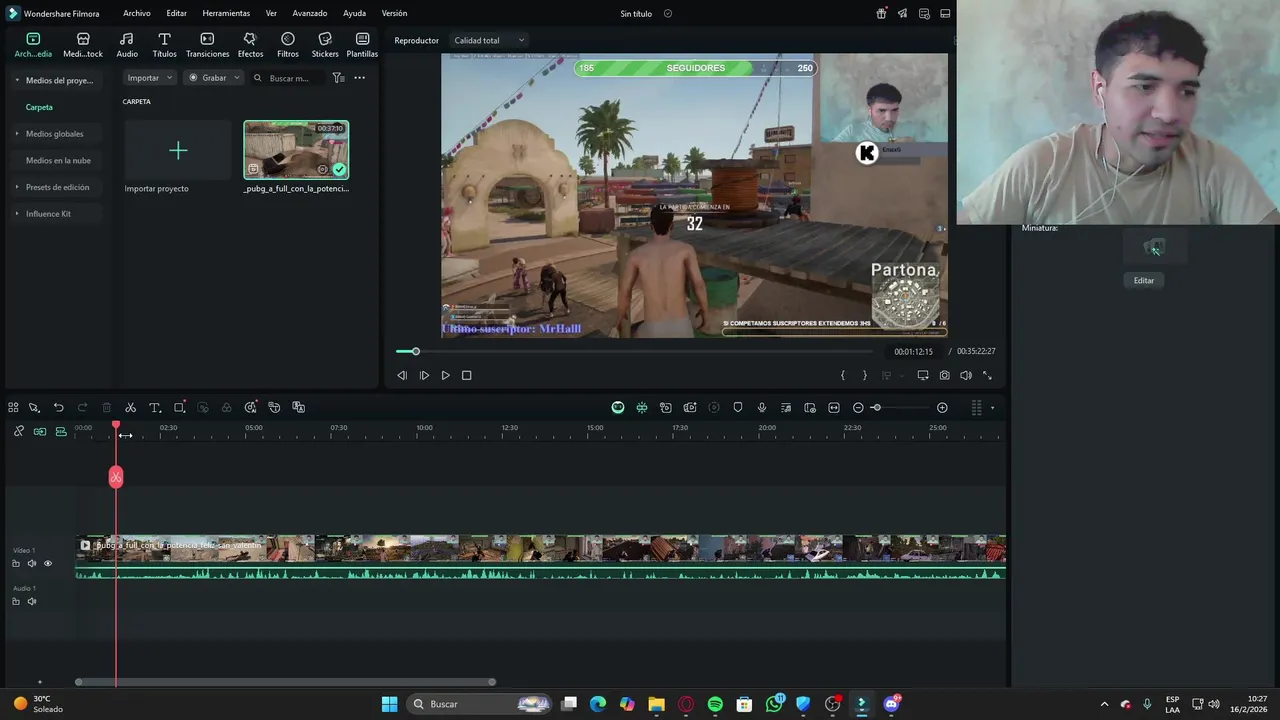Click the filter icon beside search field
The height and width of the screenshot is (720, 1280).
[338, 77]
